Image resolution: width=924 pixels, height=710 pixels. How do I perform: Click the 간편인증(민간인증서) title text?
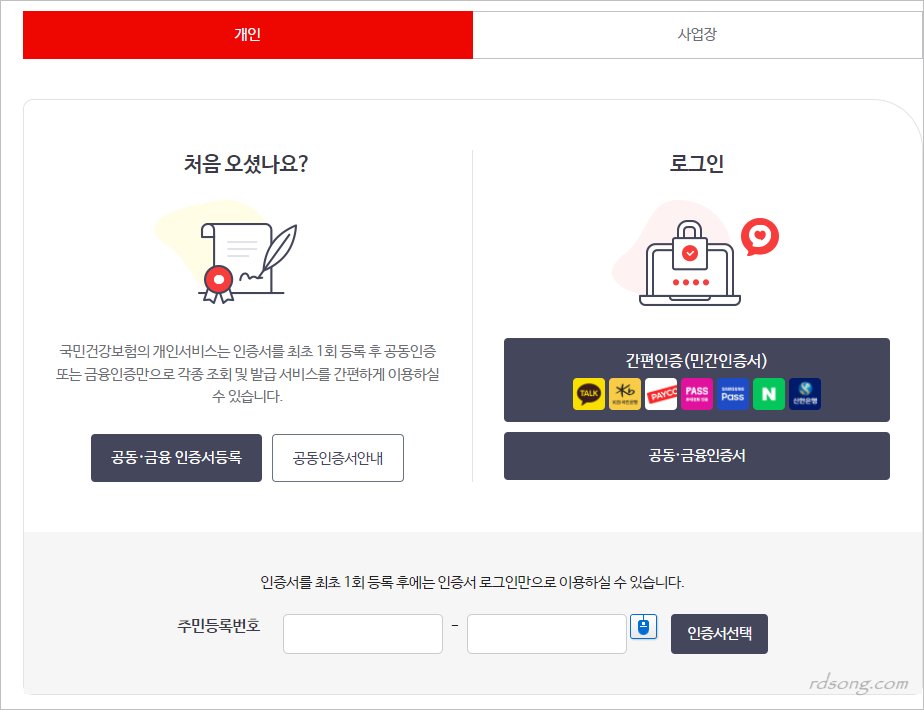[x=696, y=361]
